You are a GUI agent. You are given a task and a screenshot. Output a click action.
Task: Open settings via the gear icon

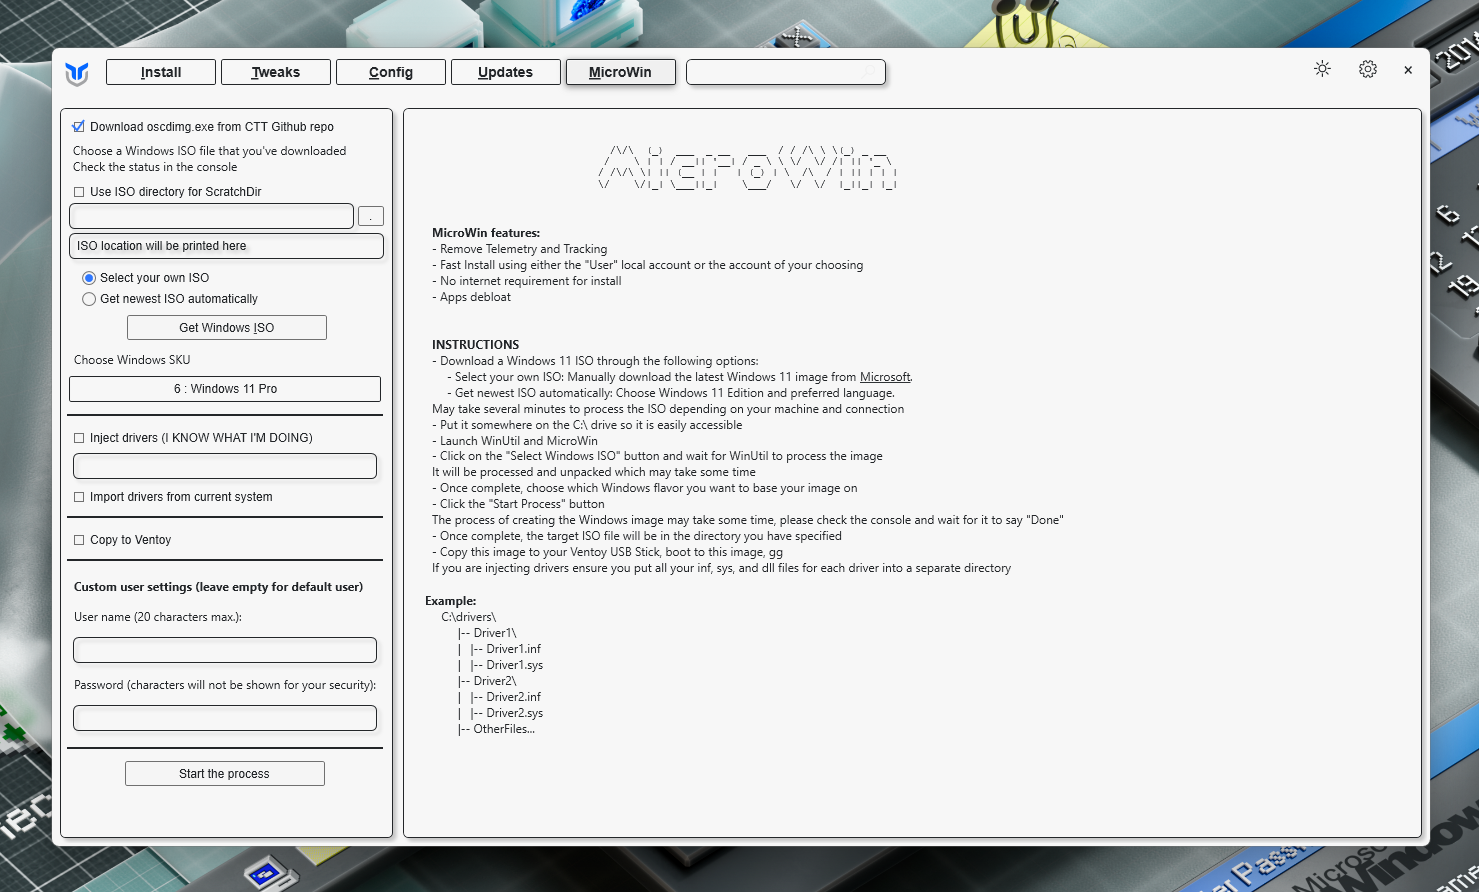(1367, 69)
